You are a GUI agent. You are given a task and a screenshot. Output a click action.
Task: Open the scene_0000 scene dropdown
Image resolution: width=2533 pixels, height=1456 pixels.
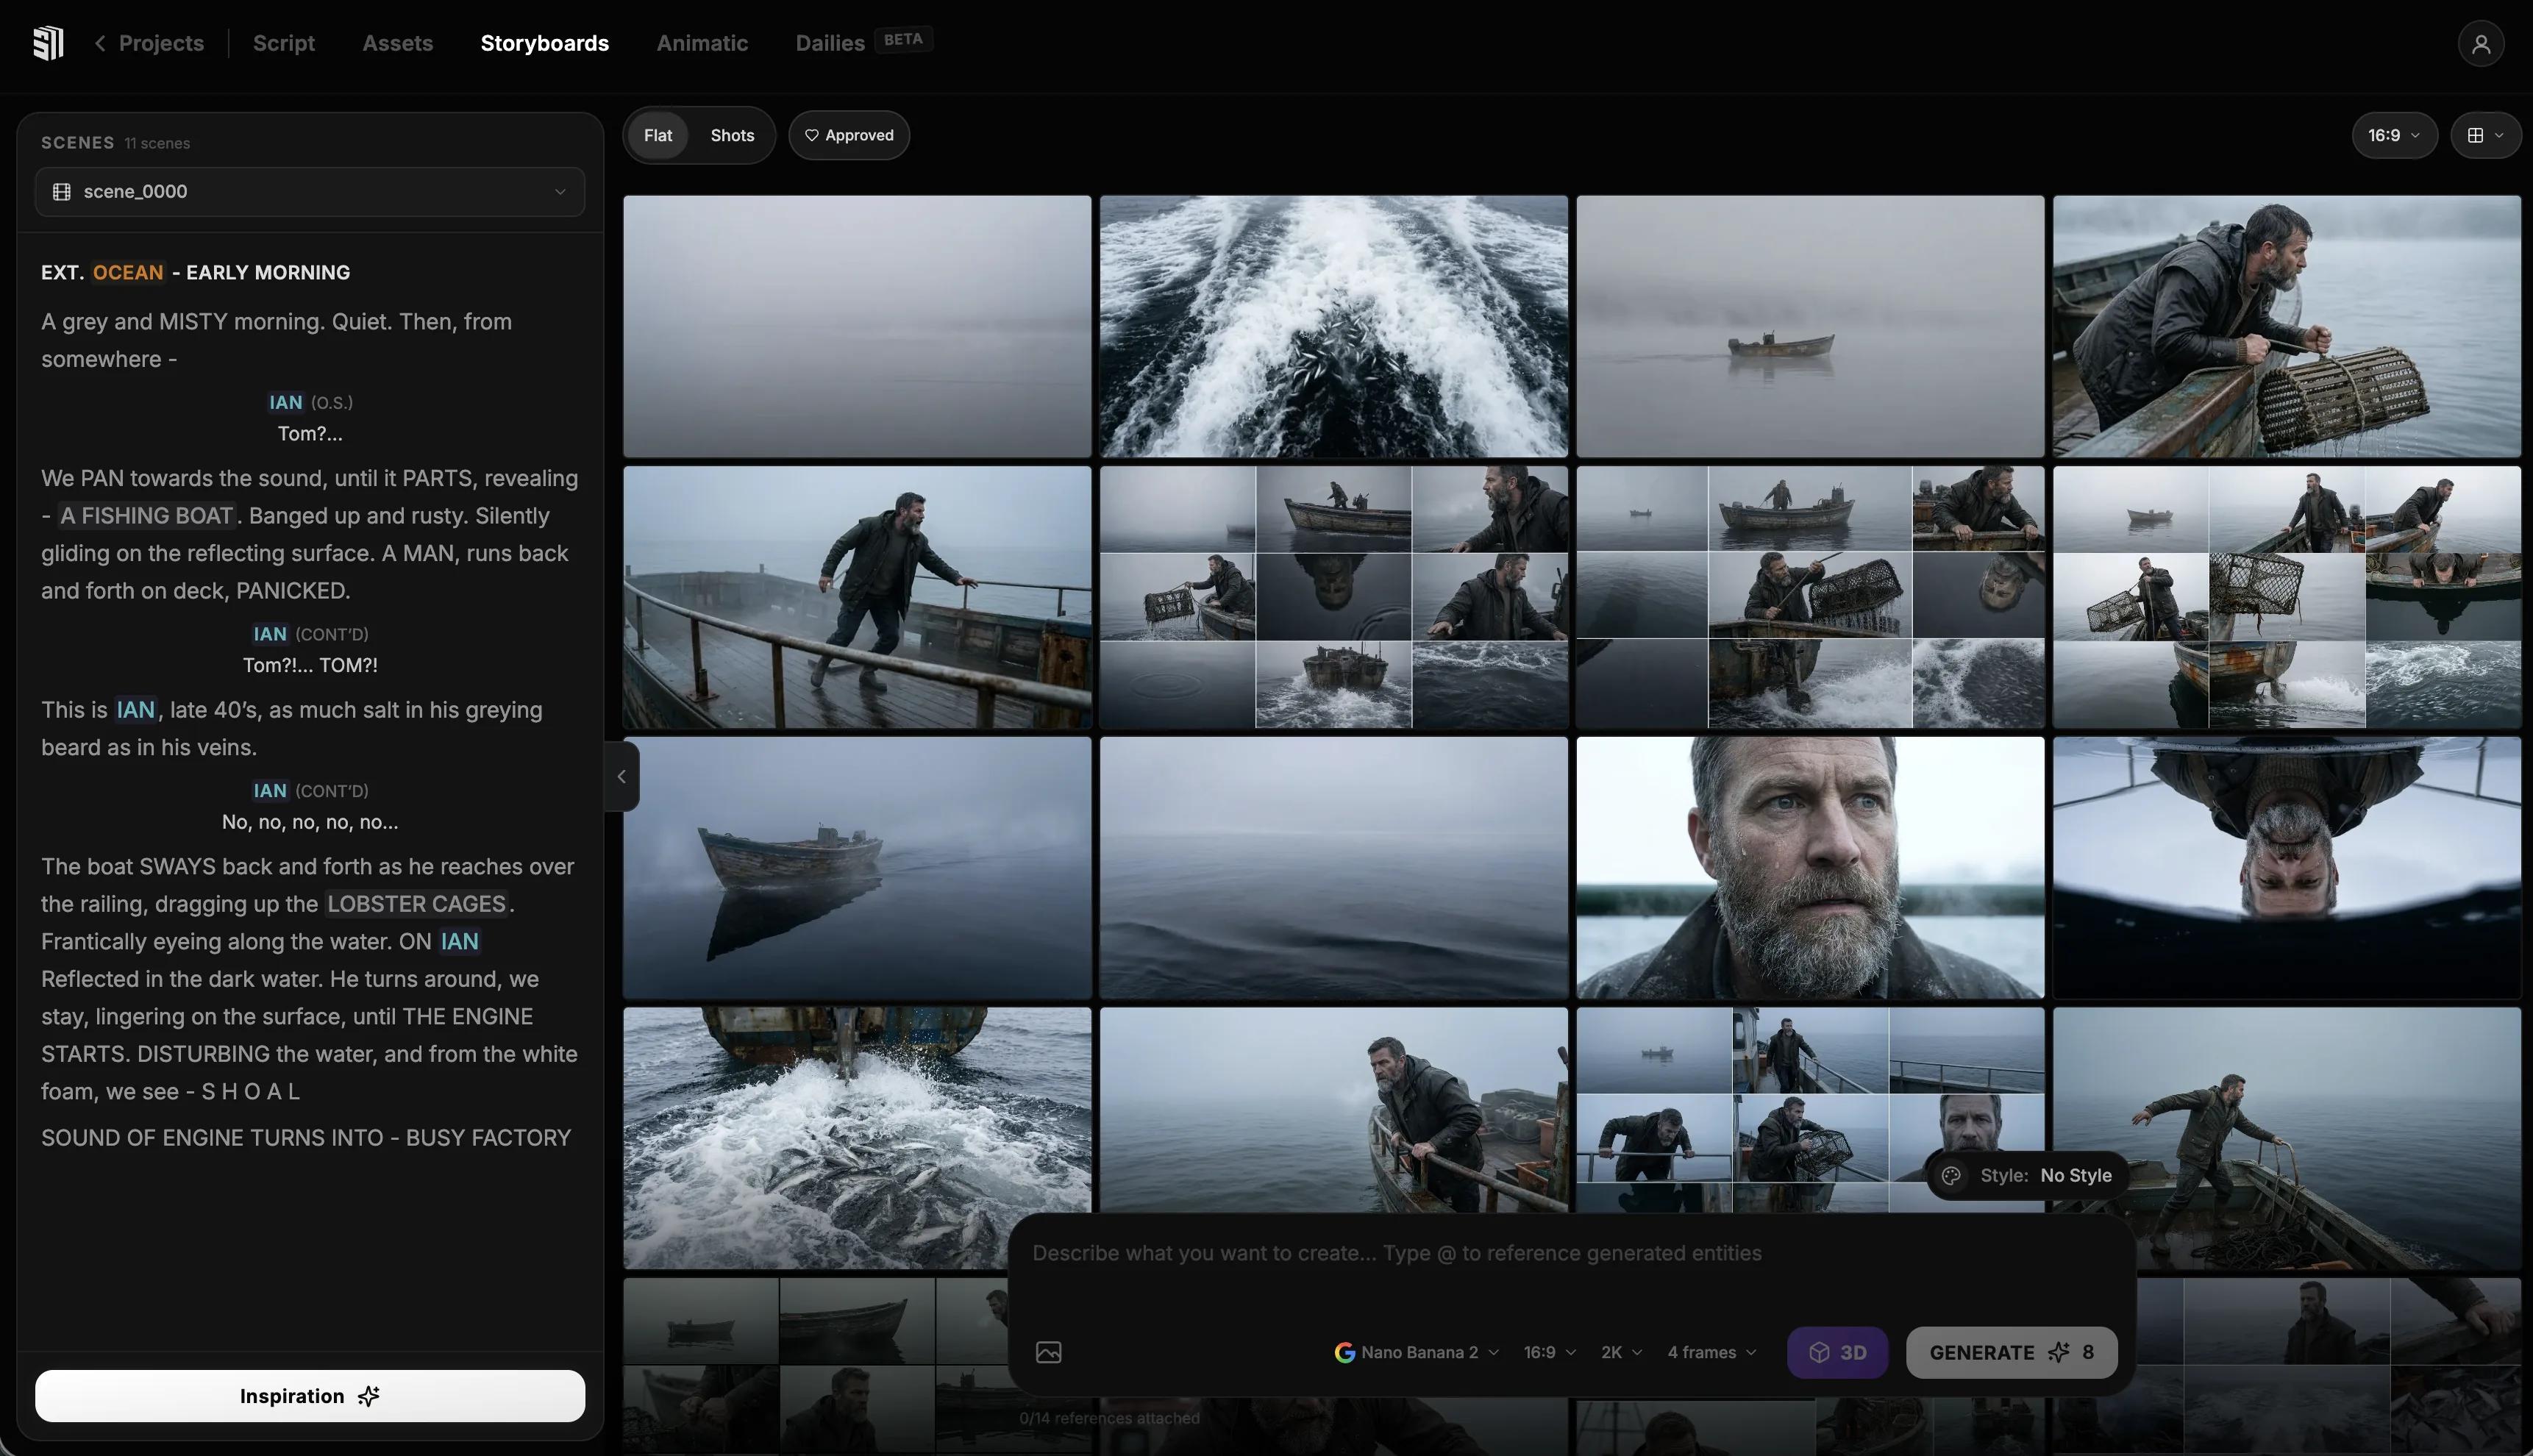pos(310,192)
